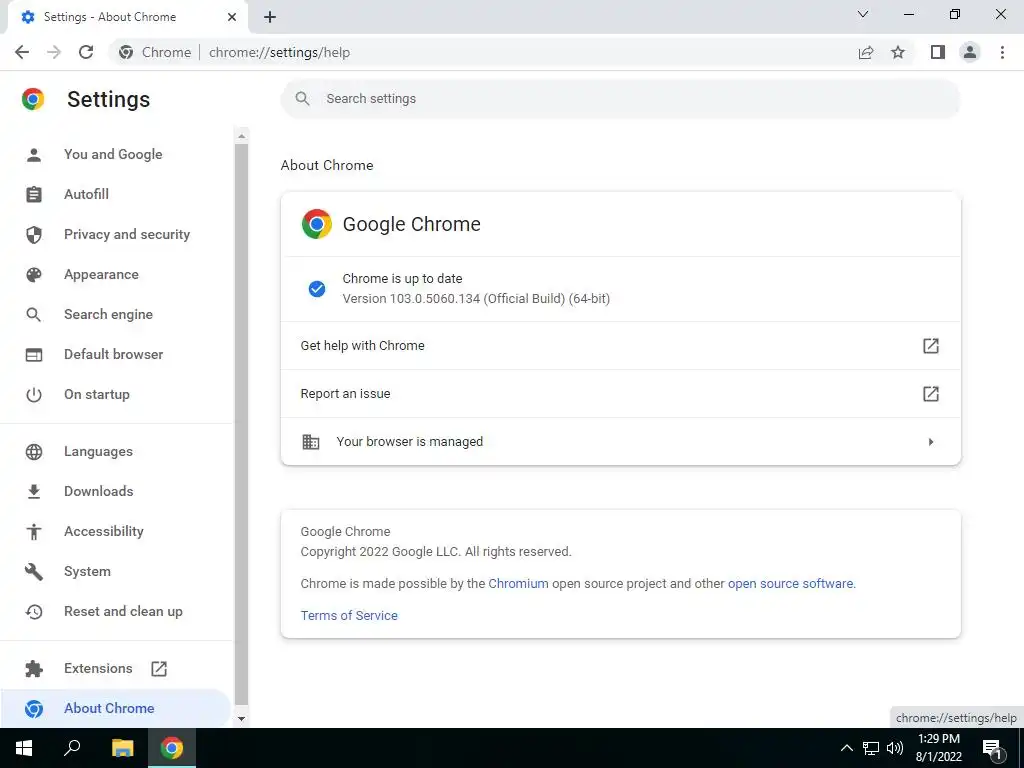
Task: Open Appearance settings
Action: point(101,274)
